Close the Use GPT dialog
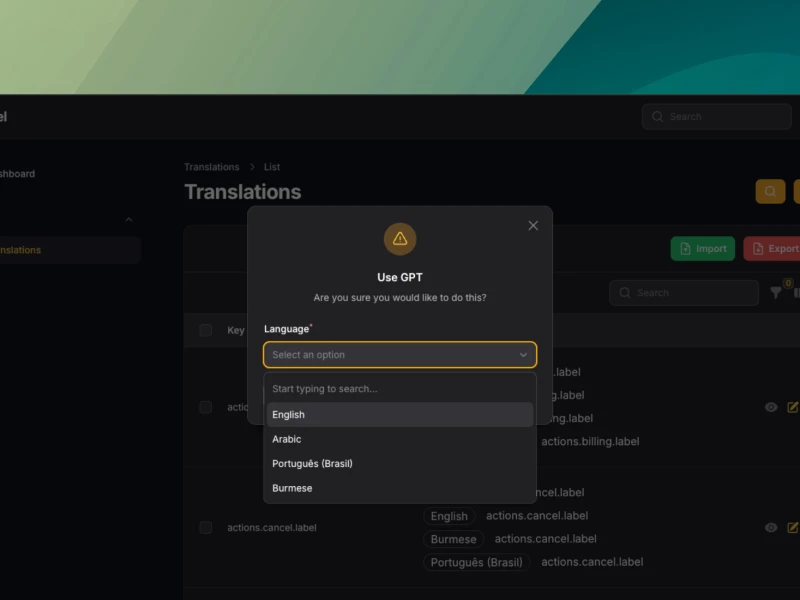This screenshot has height=600, width=800. pos(533,226)
